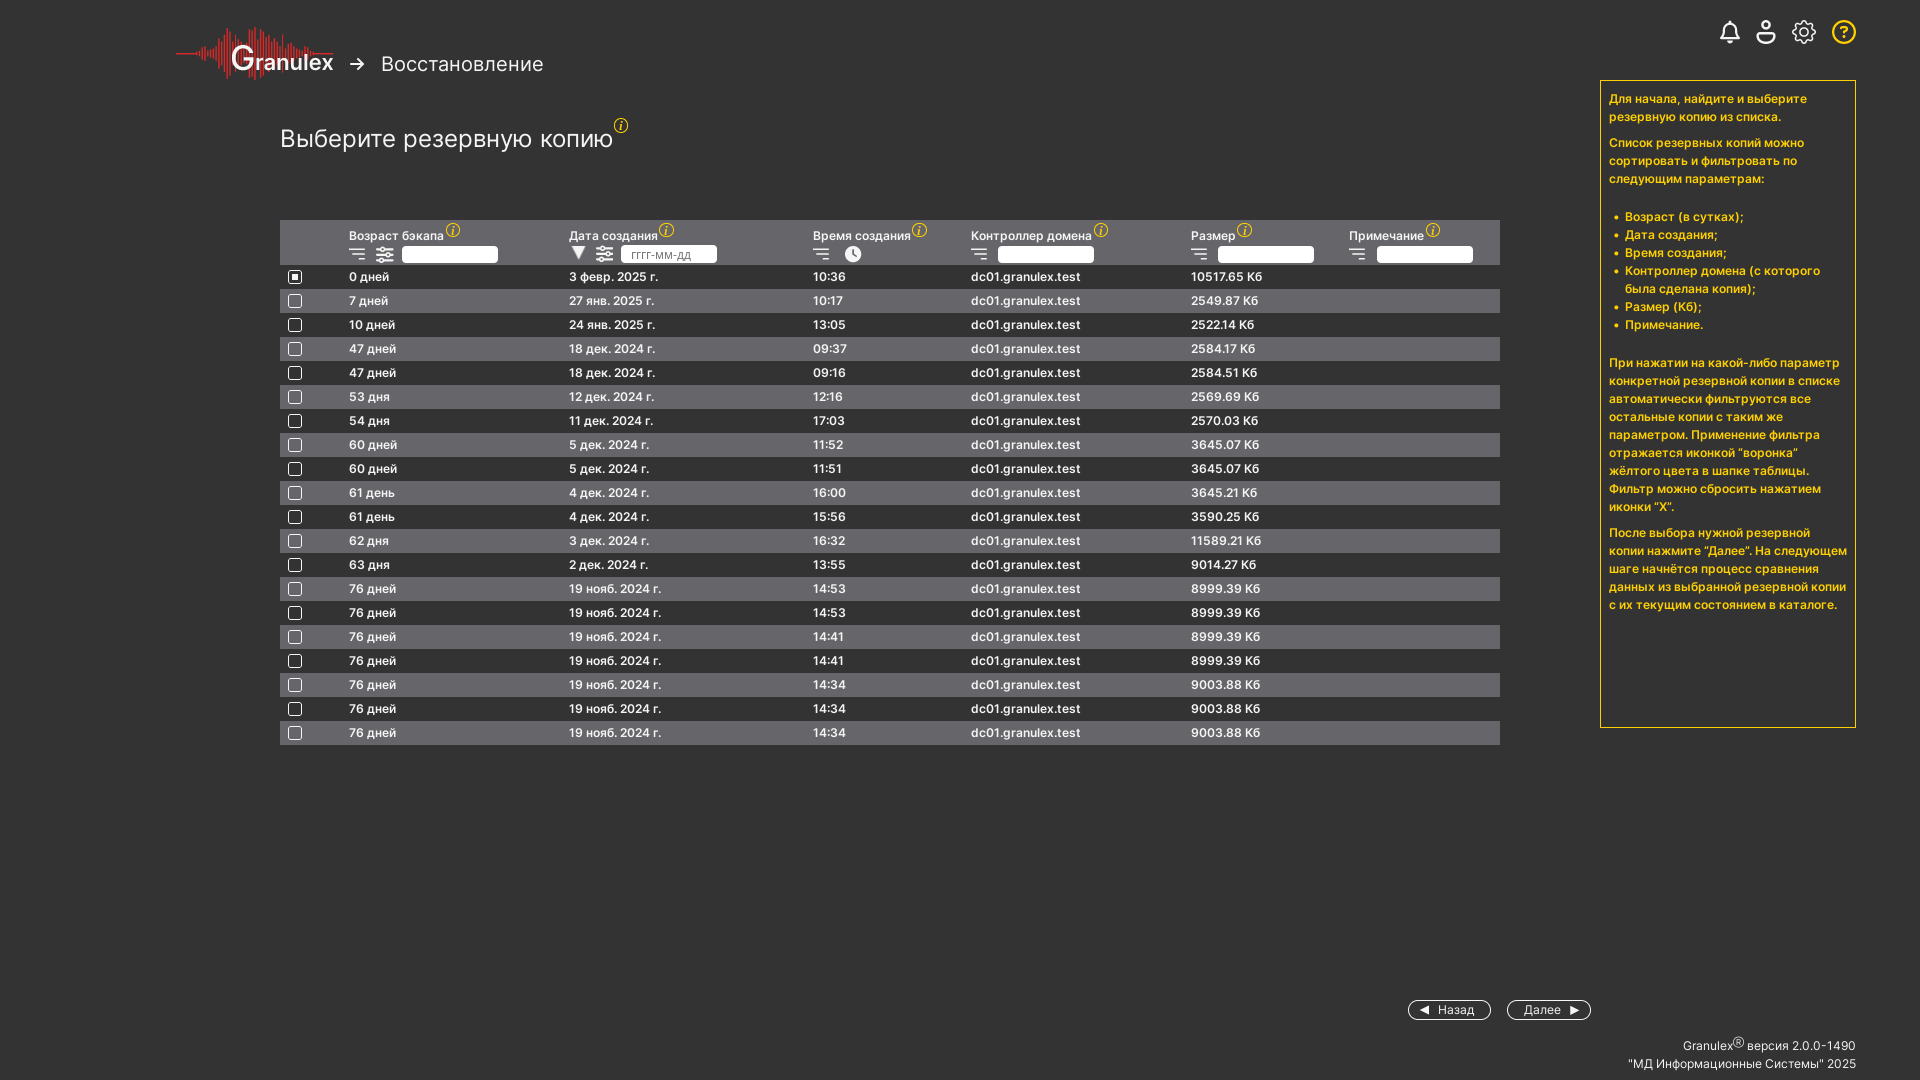Select the 11 дек. 2024 backup checkbox
Image resolution: width=1920 pixels, height=1080 pixels.
pos(295,421)
